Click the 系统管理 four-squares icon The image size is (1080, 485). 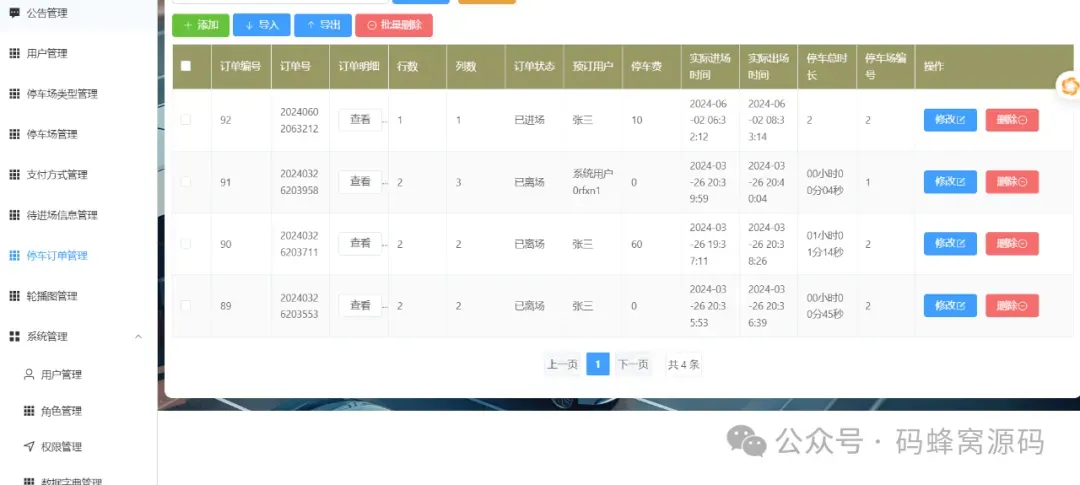pyautogui.click(x=14, y=337)
